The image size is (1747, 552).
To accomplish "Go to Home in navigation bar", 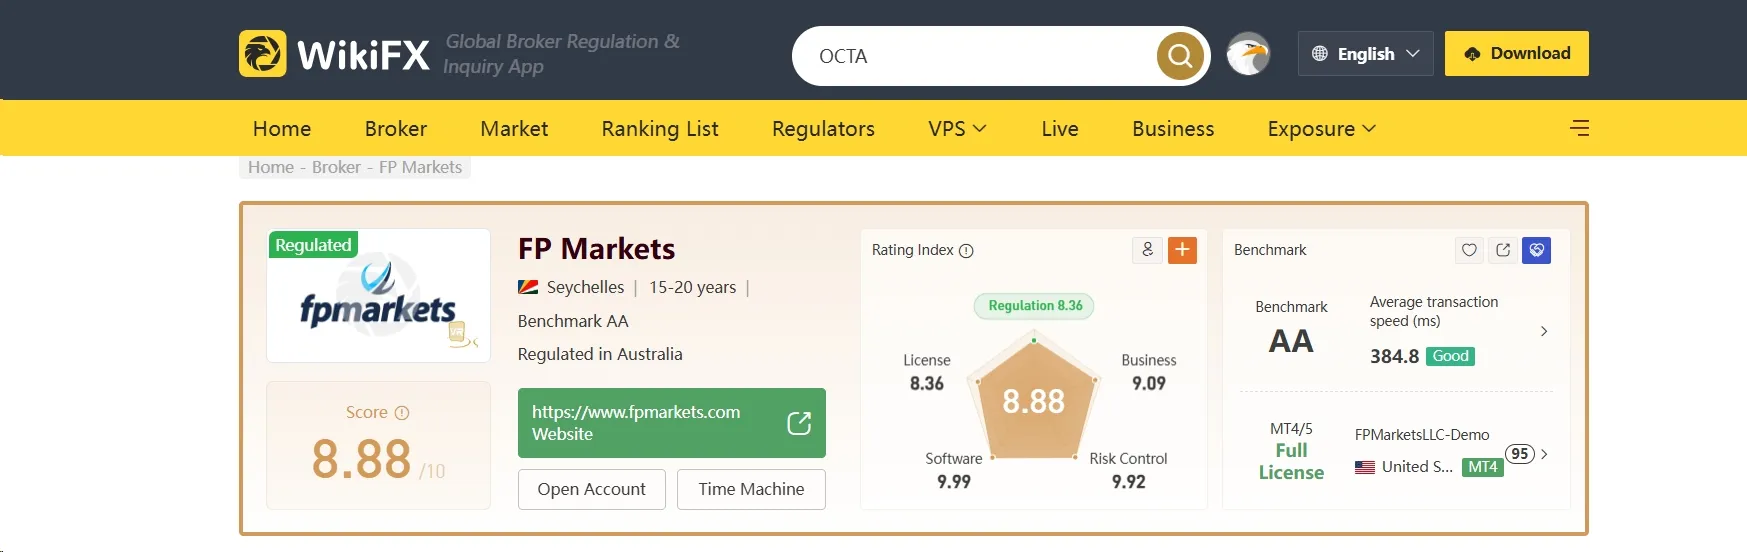I will pos(282,129).
